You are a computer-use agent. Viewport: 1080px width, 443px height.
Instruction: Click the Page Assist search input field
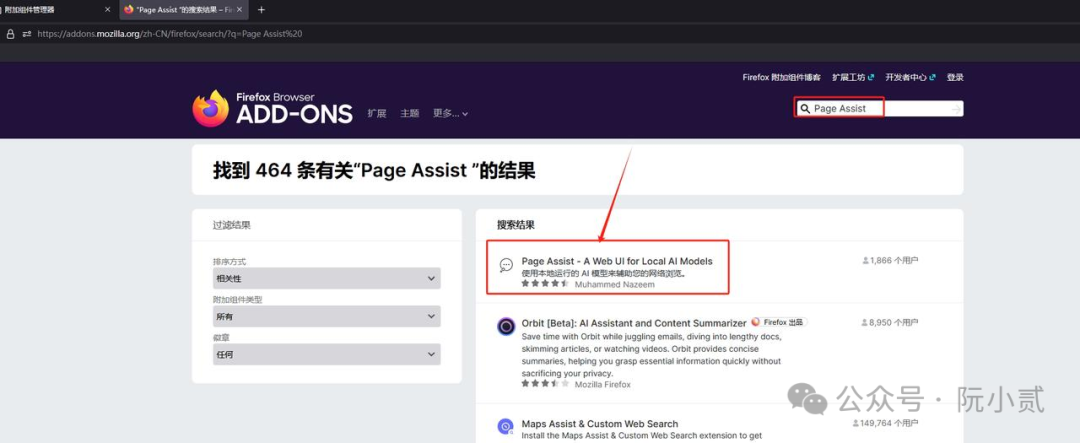click(x=879, y=109)
